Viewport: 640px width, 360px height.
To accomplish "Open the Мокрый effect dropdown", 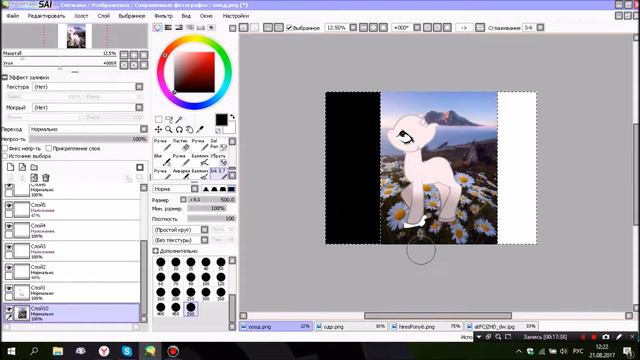I will (x=139, y=107).
